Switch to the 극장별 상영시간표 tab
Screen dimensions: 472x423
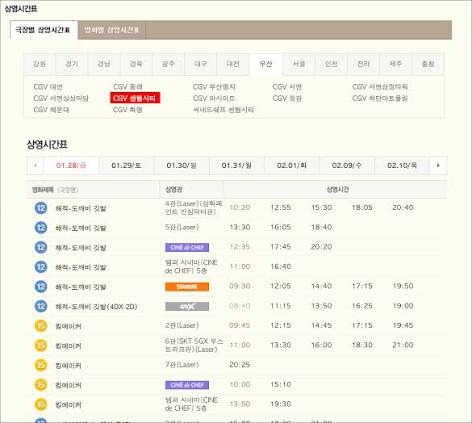(44, 30)
